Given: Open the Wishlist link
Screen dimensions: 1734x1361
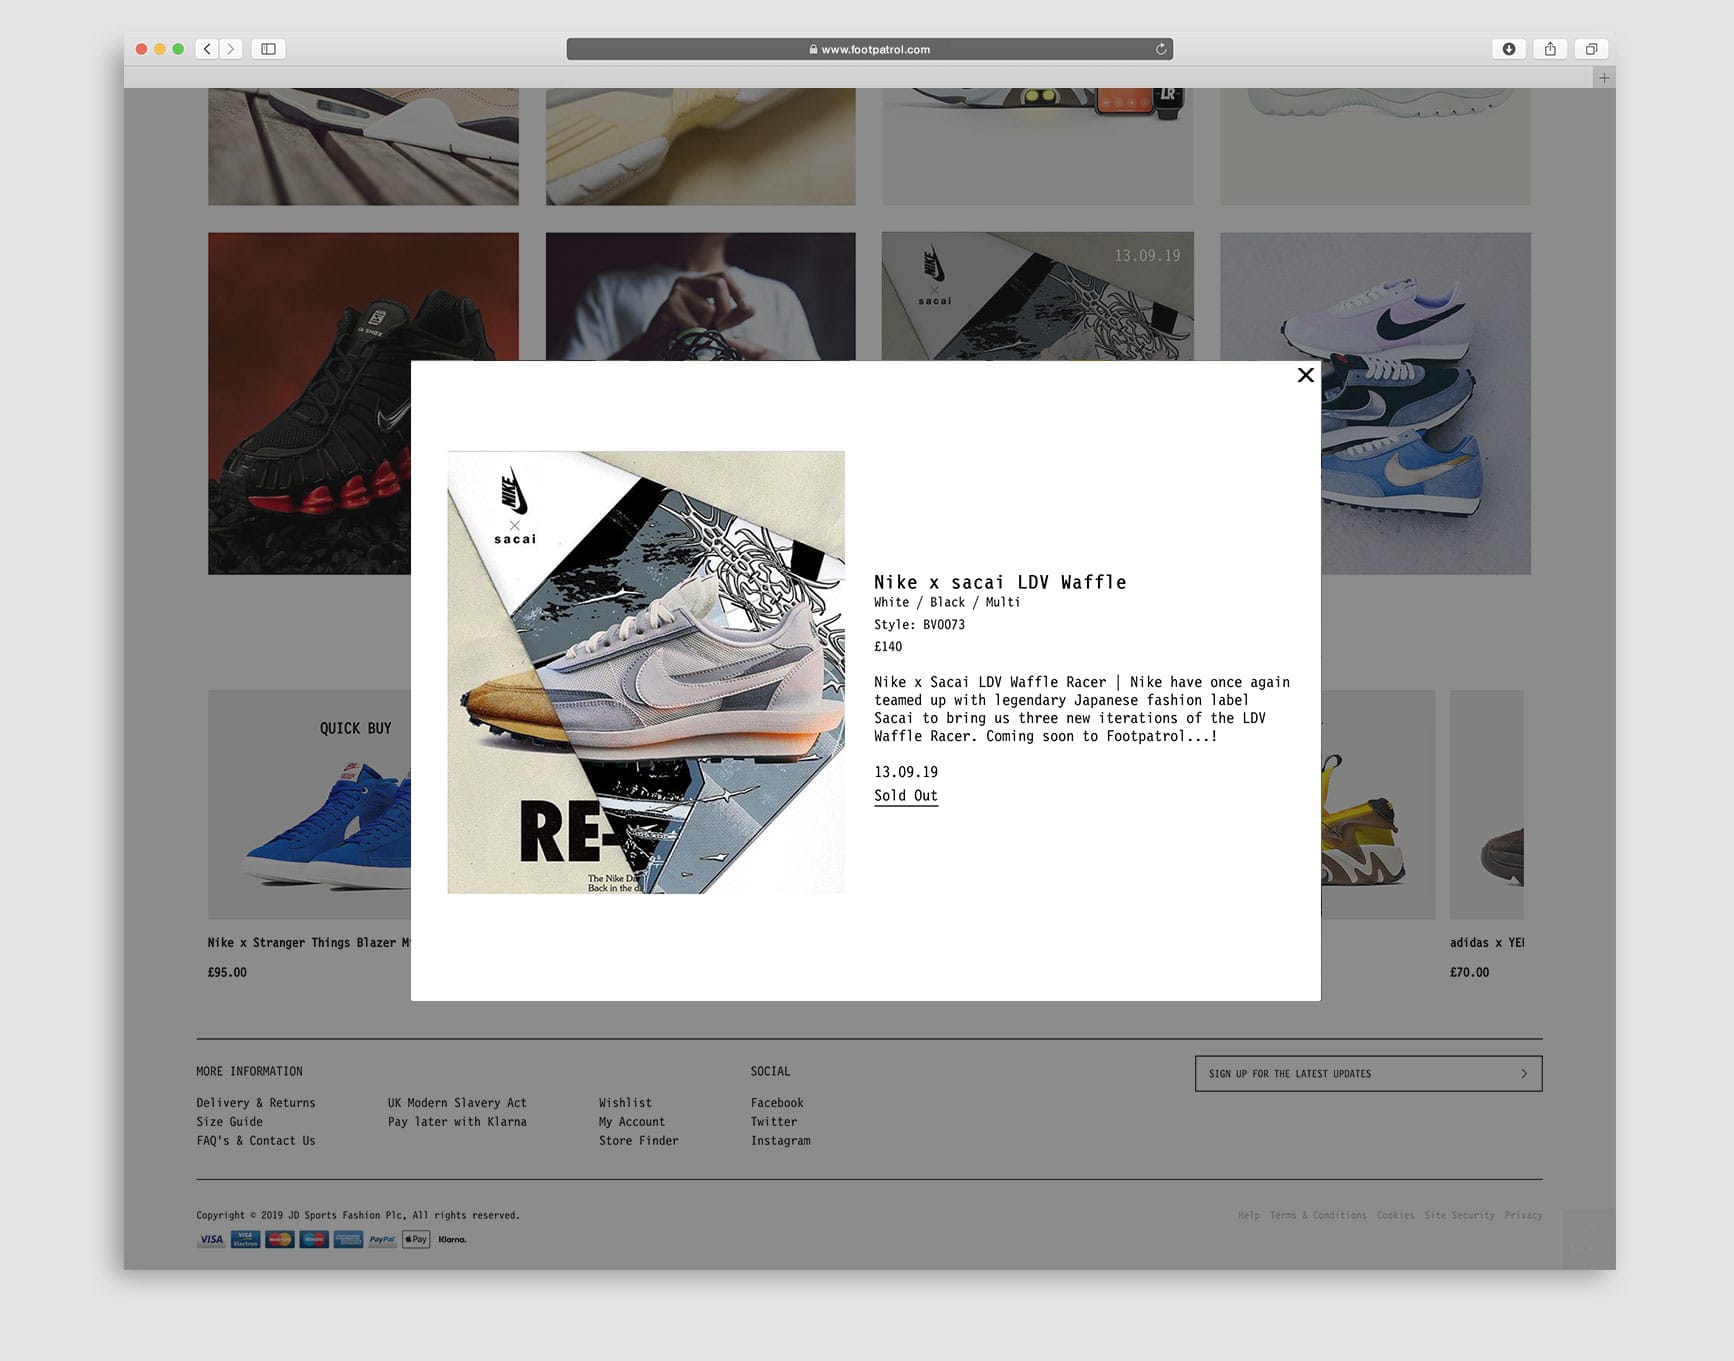Looking at the screenshot, I should click(x=625, y=1103).
